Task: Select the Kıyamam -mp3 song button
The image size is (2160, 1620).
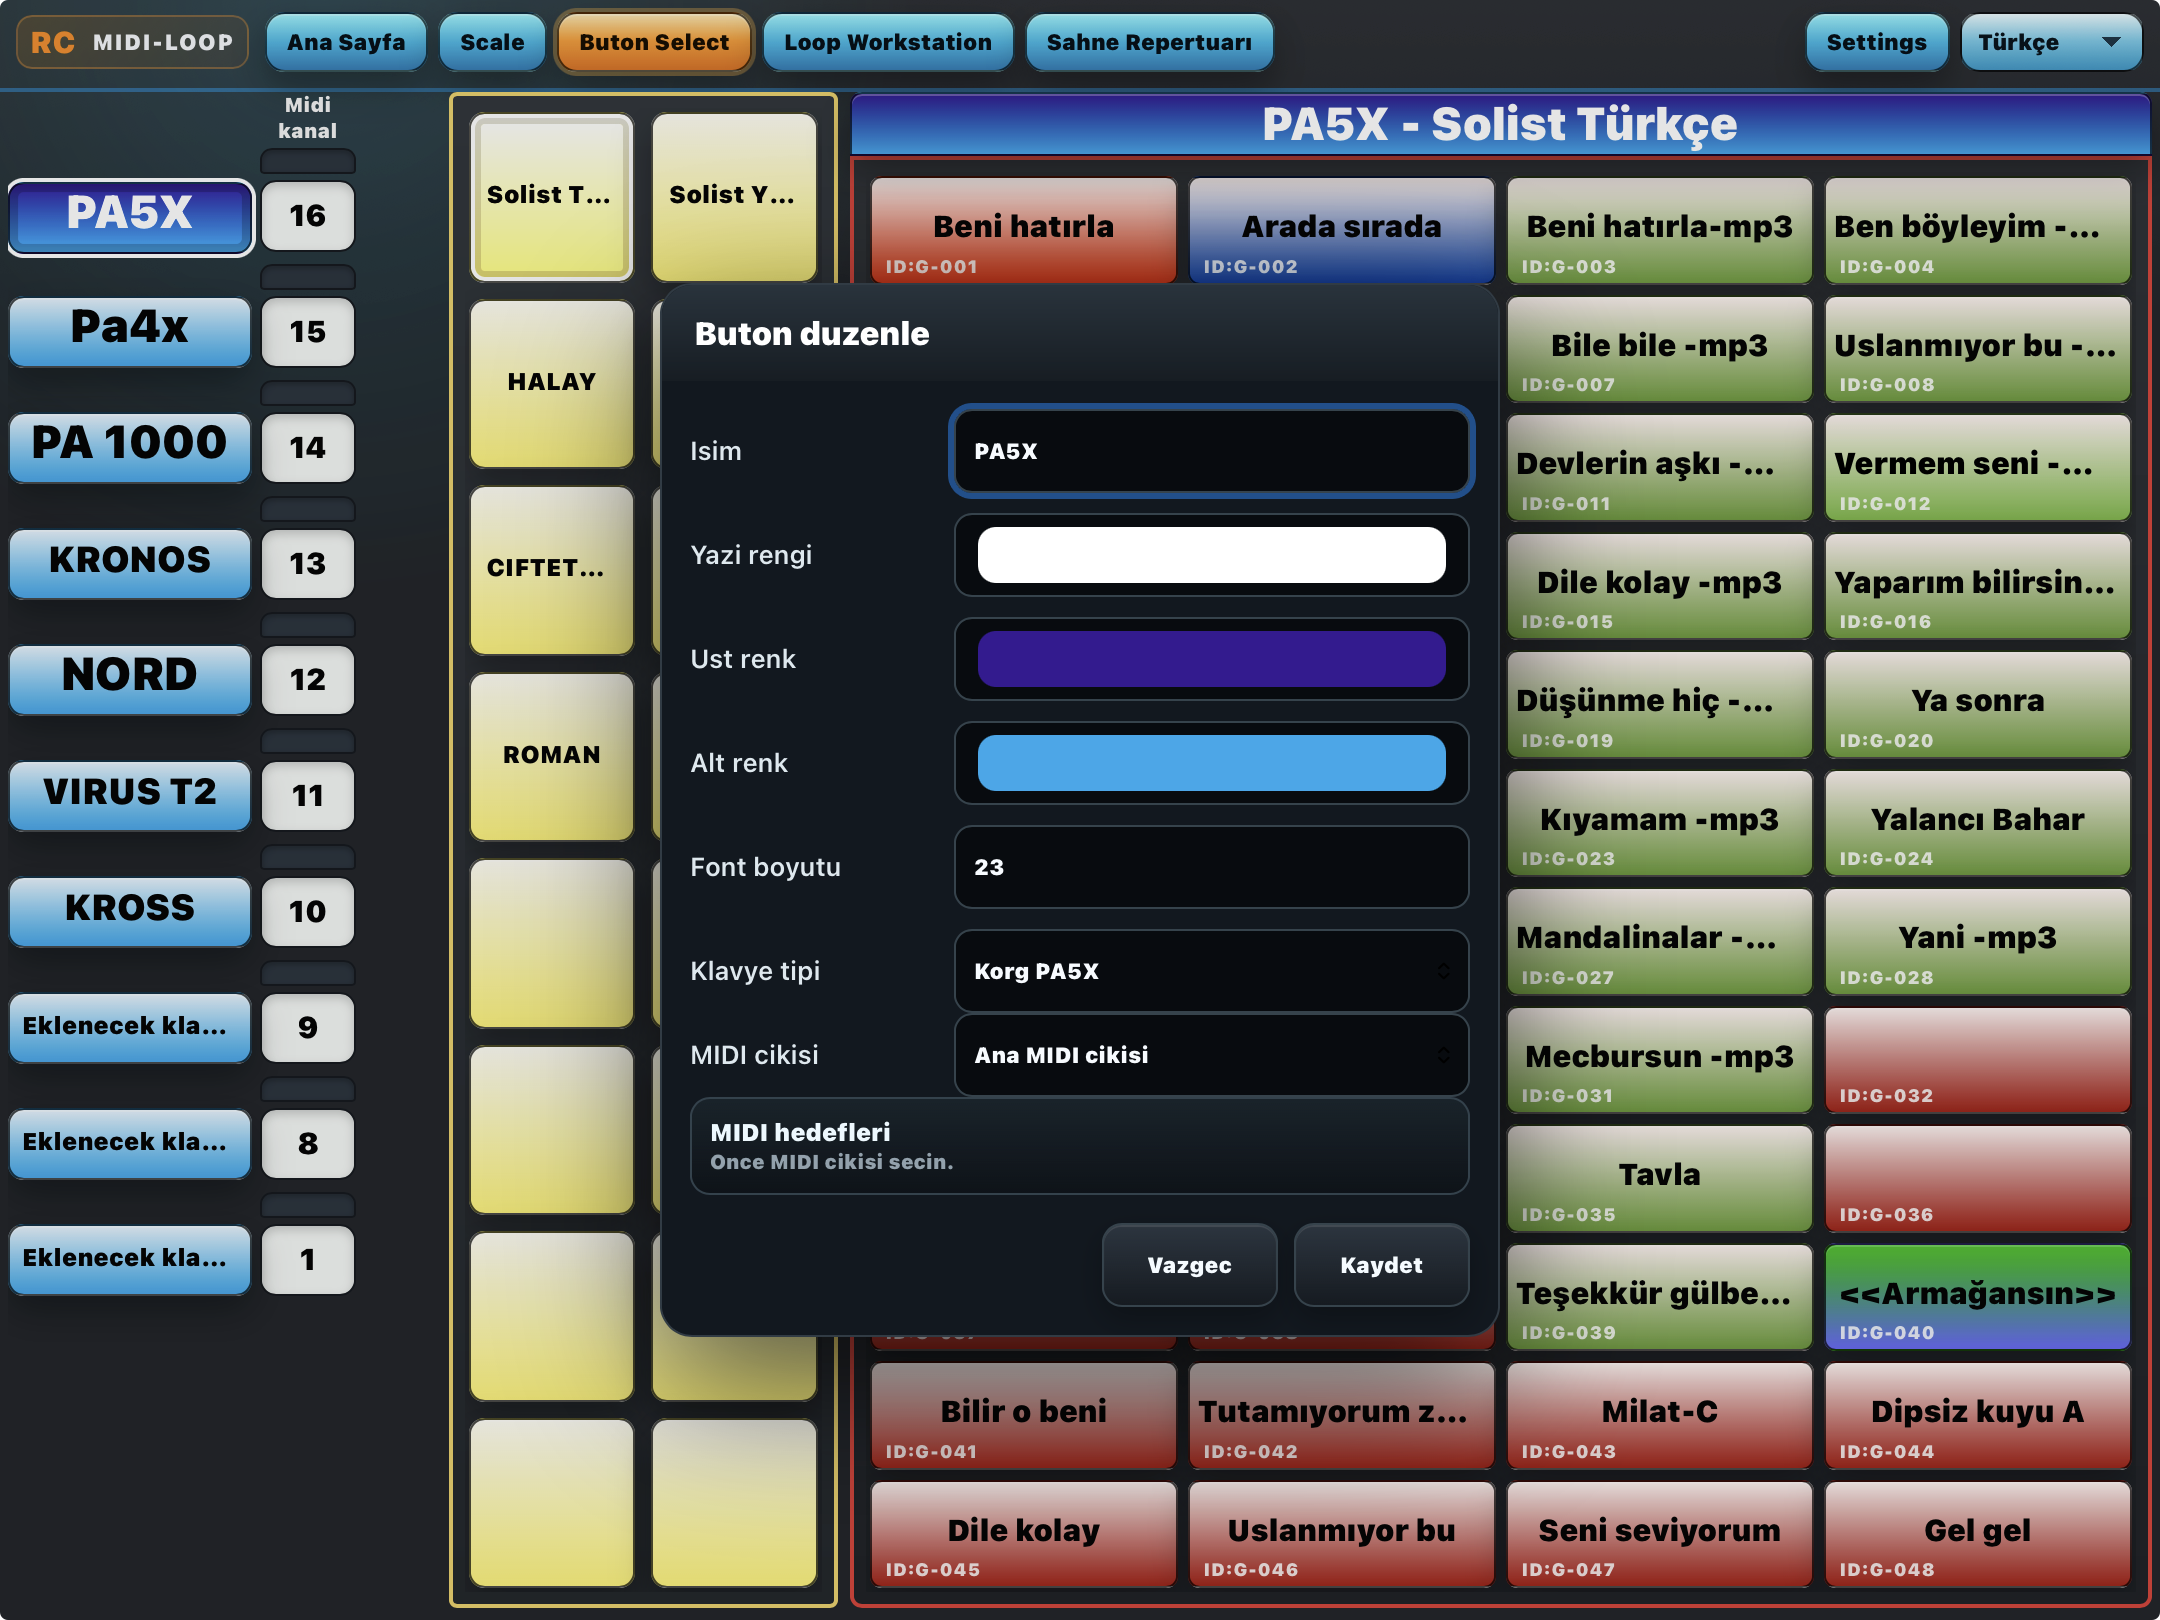Action: point(1659,824)
